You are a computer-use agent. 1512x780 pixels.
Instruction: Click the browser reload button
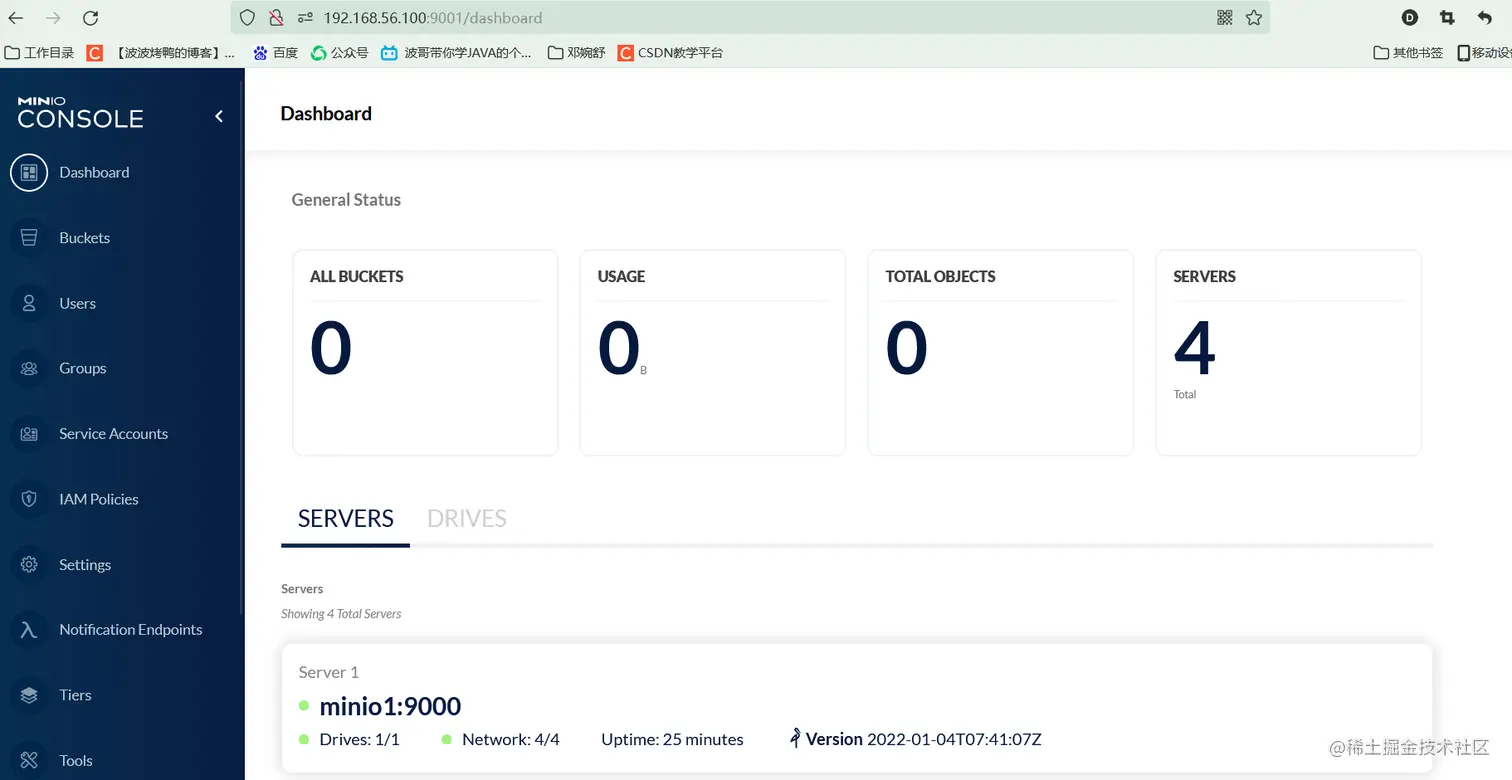(90, 18)
